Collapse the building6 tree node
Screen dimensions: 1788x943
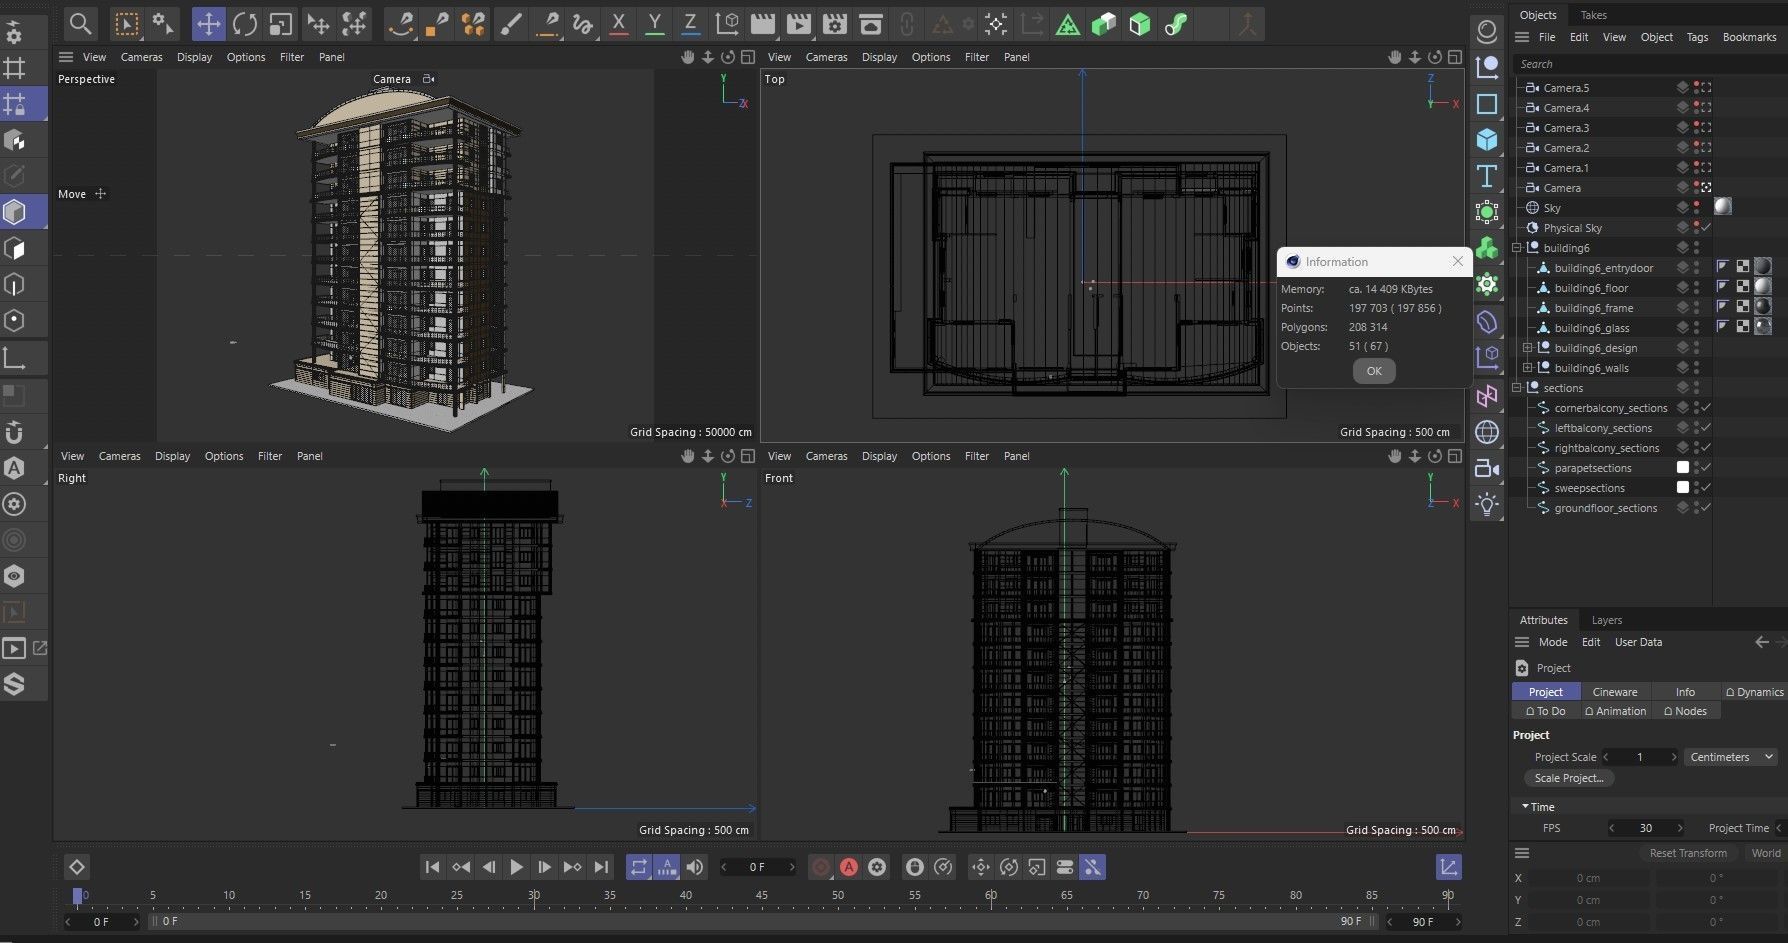[x=1517, y=248]
